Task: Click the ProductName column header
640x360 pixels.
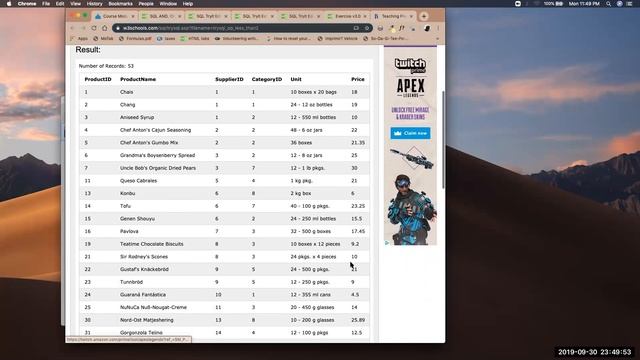Action: 138,79
